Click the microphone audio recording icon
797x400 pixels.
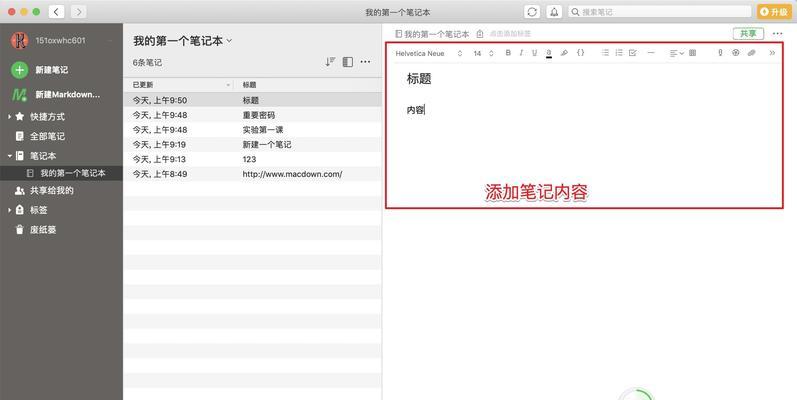720,53
